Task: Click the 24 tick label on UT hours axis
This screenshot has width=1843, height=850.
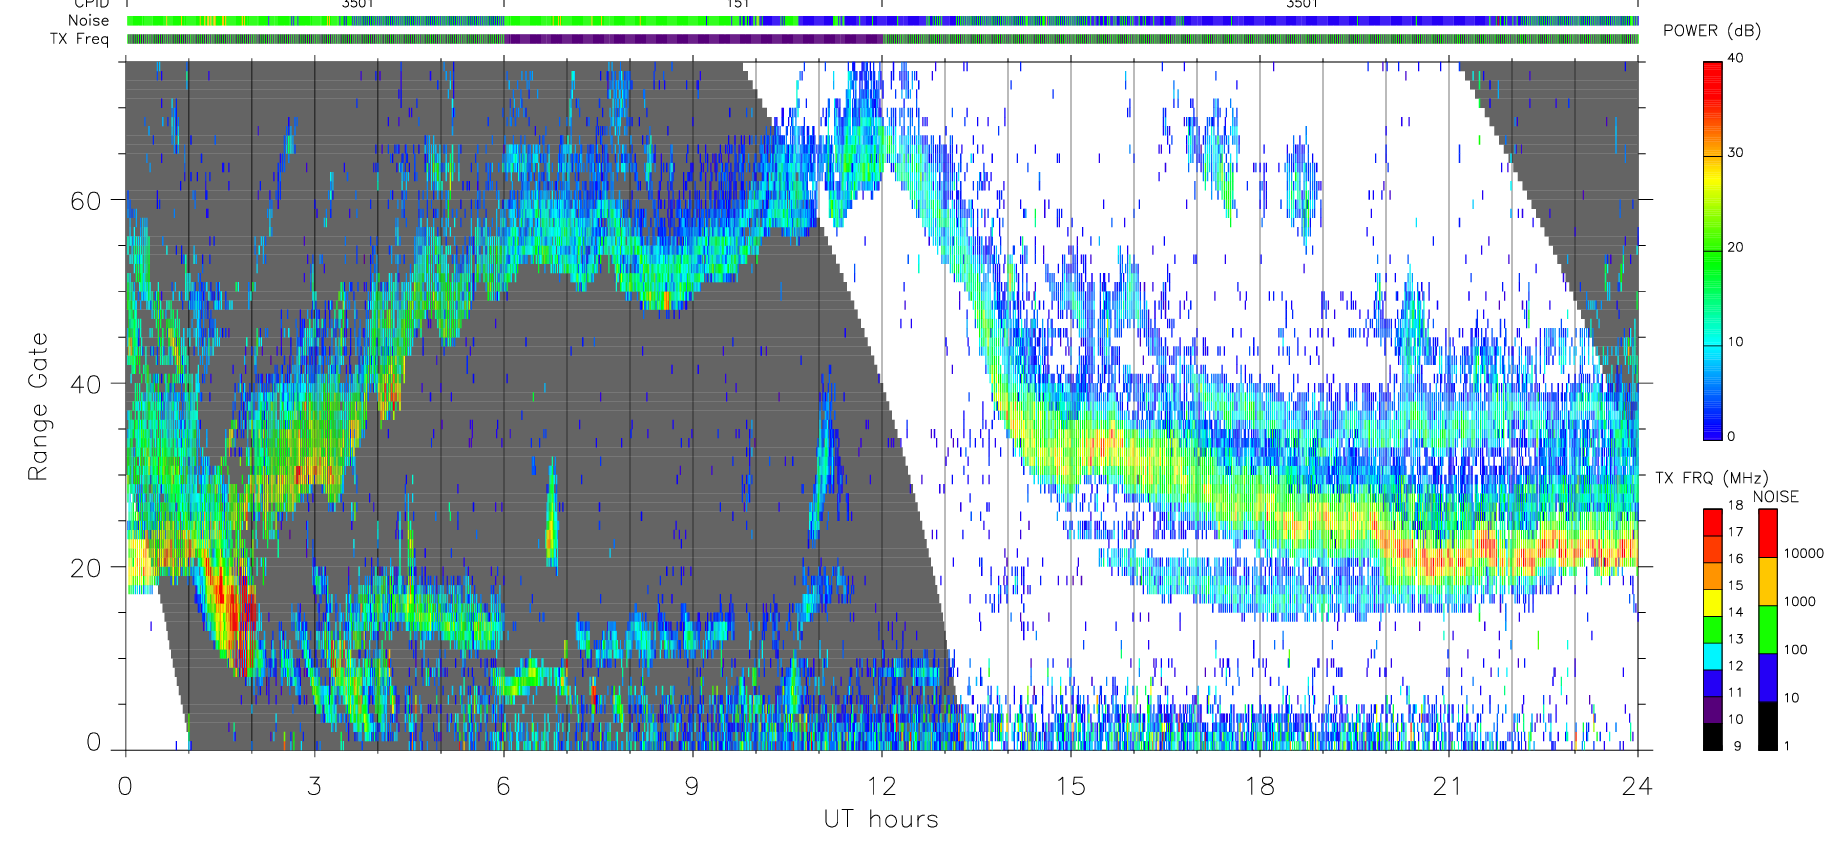Action: (1637, 787)
